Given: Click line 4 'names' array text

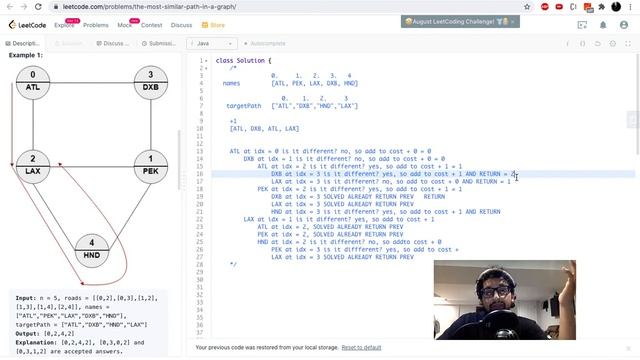Looking at the screenshot, I should [x=290, y=83].
